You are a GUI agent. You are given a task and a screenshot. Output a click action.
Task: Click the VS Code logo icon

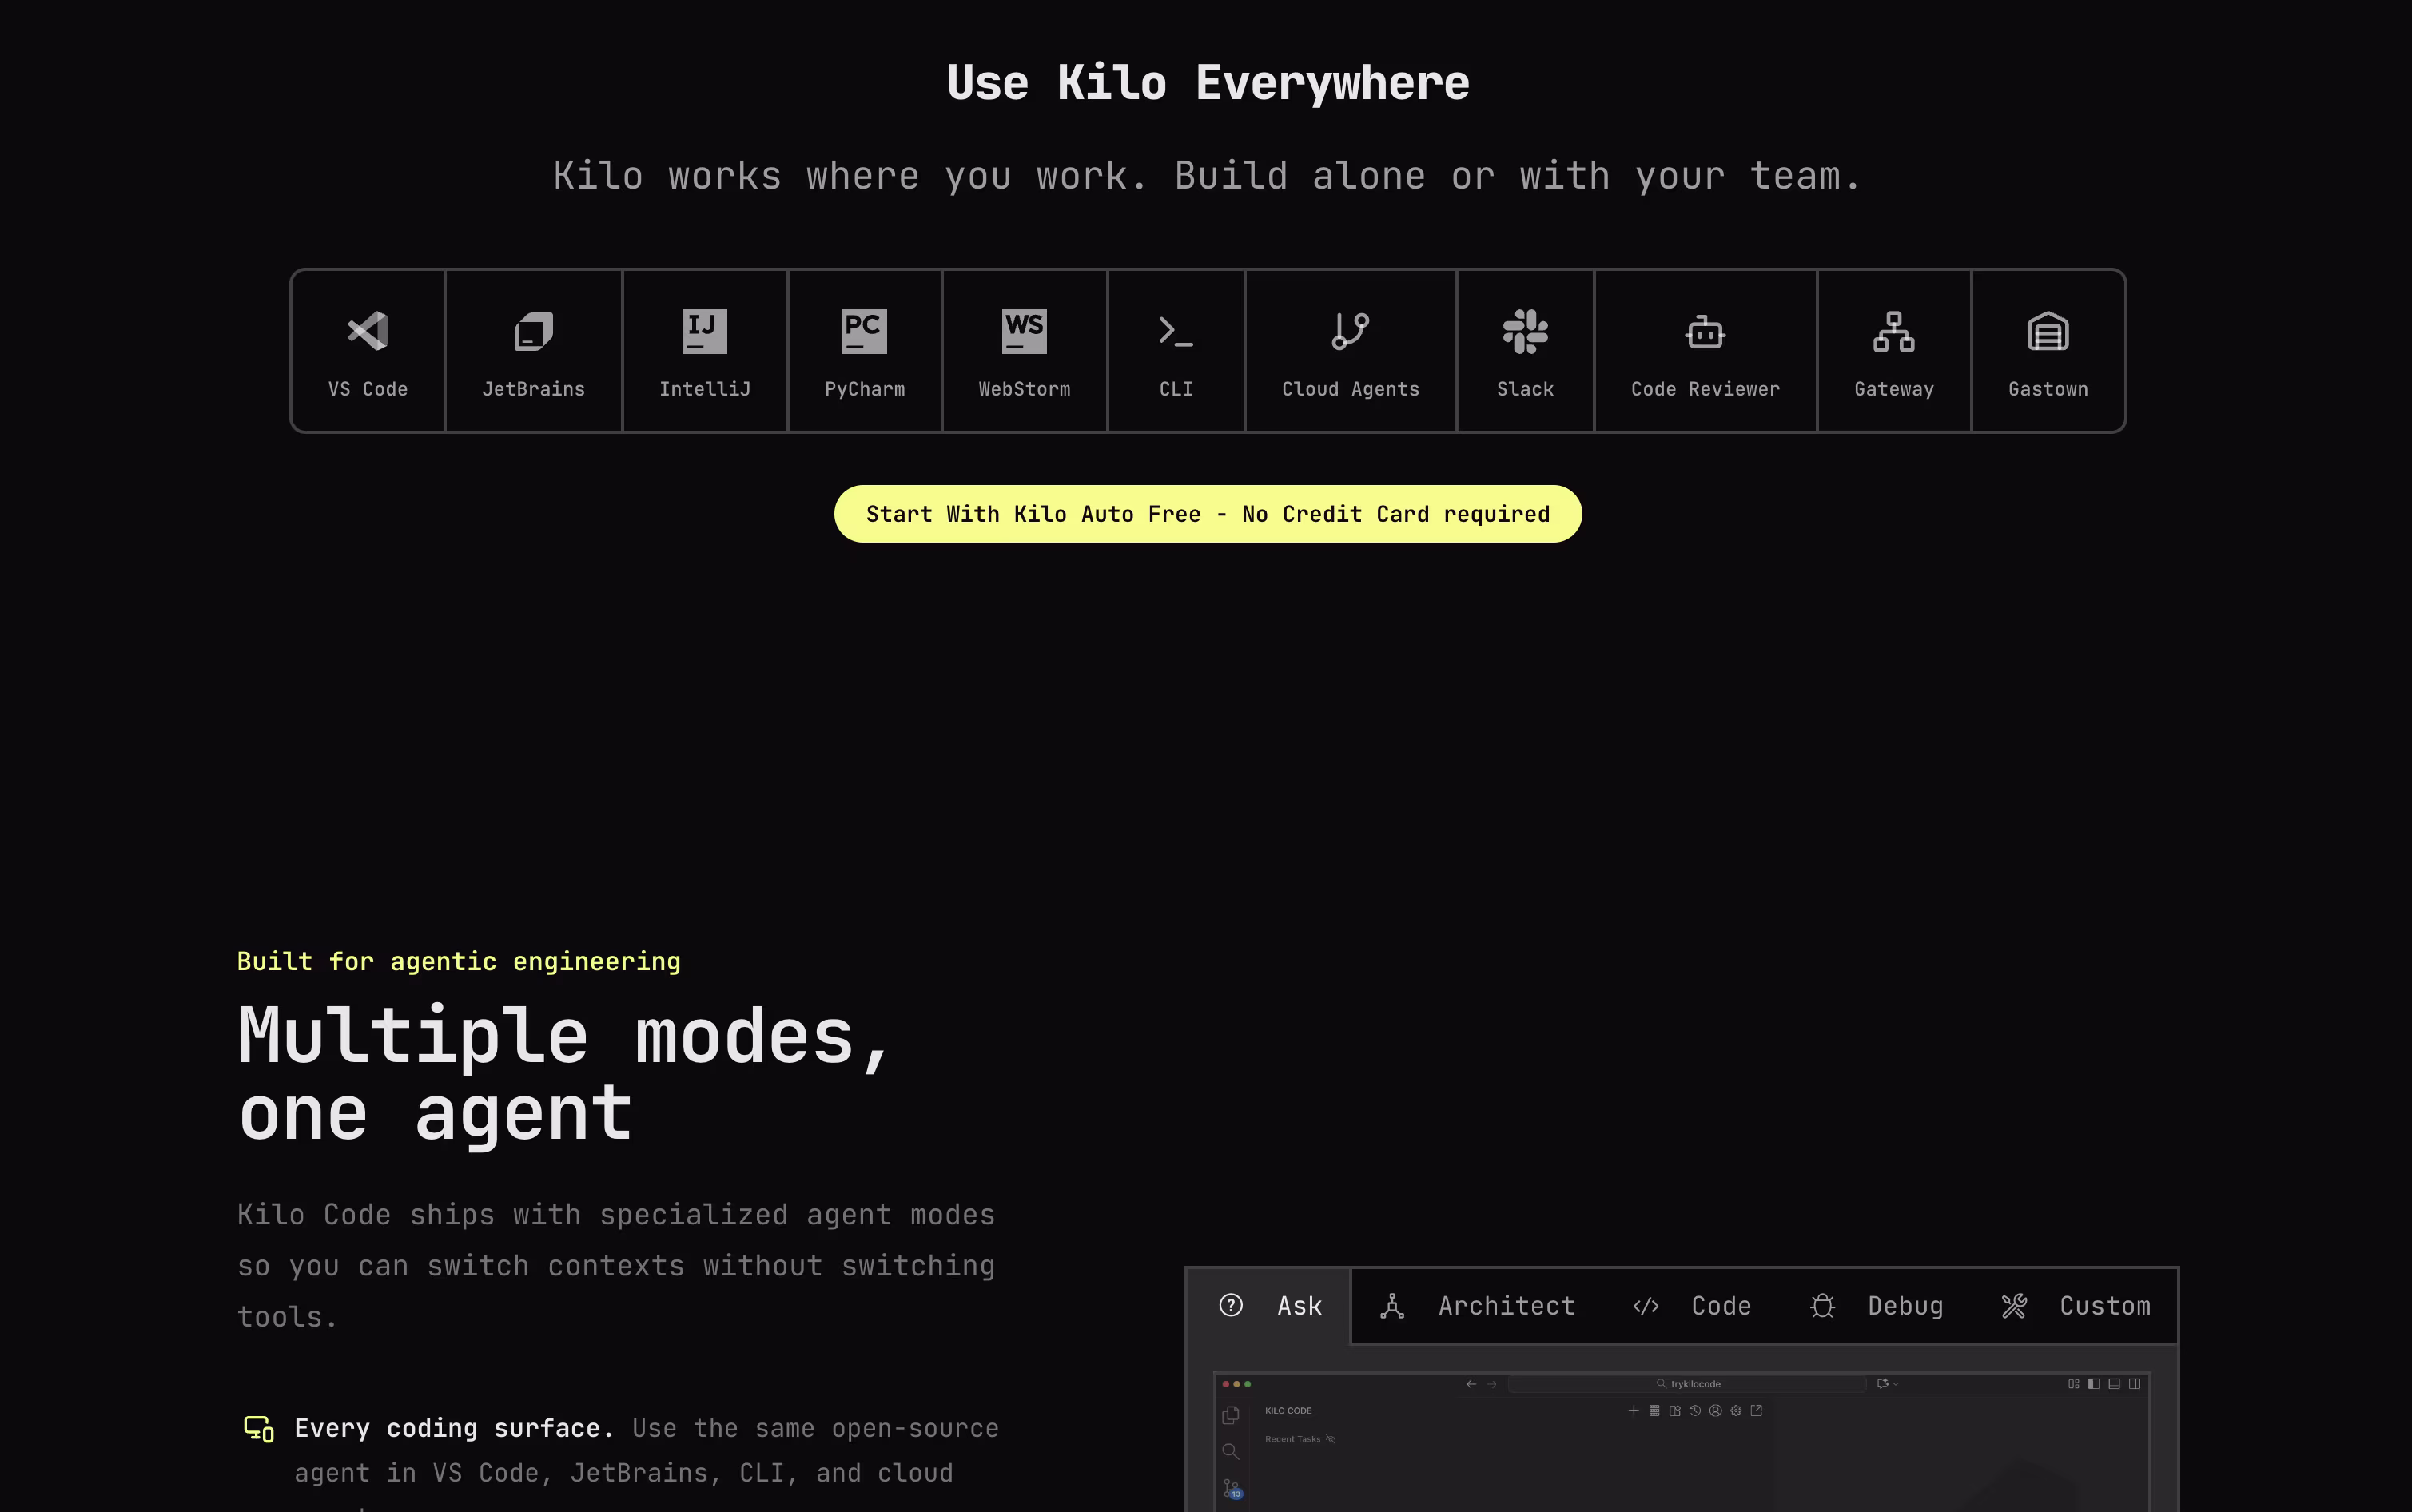[x=368, y=331]
